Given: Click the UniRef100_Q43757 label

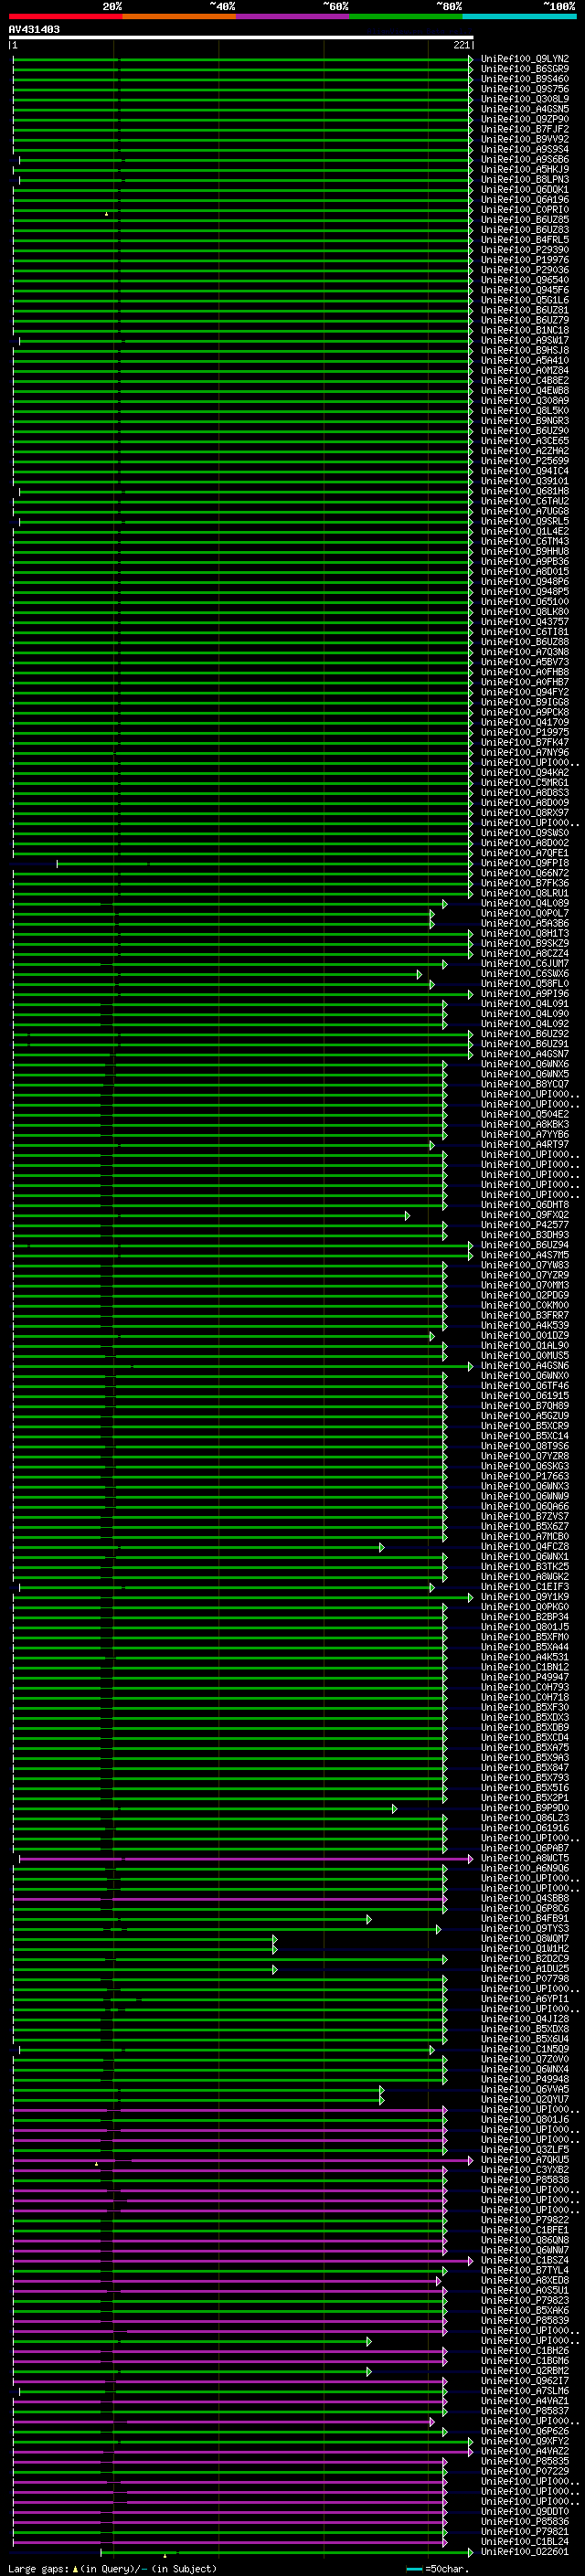Looking at the screenshot, I should 525,622.
